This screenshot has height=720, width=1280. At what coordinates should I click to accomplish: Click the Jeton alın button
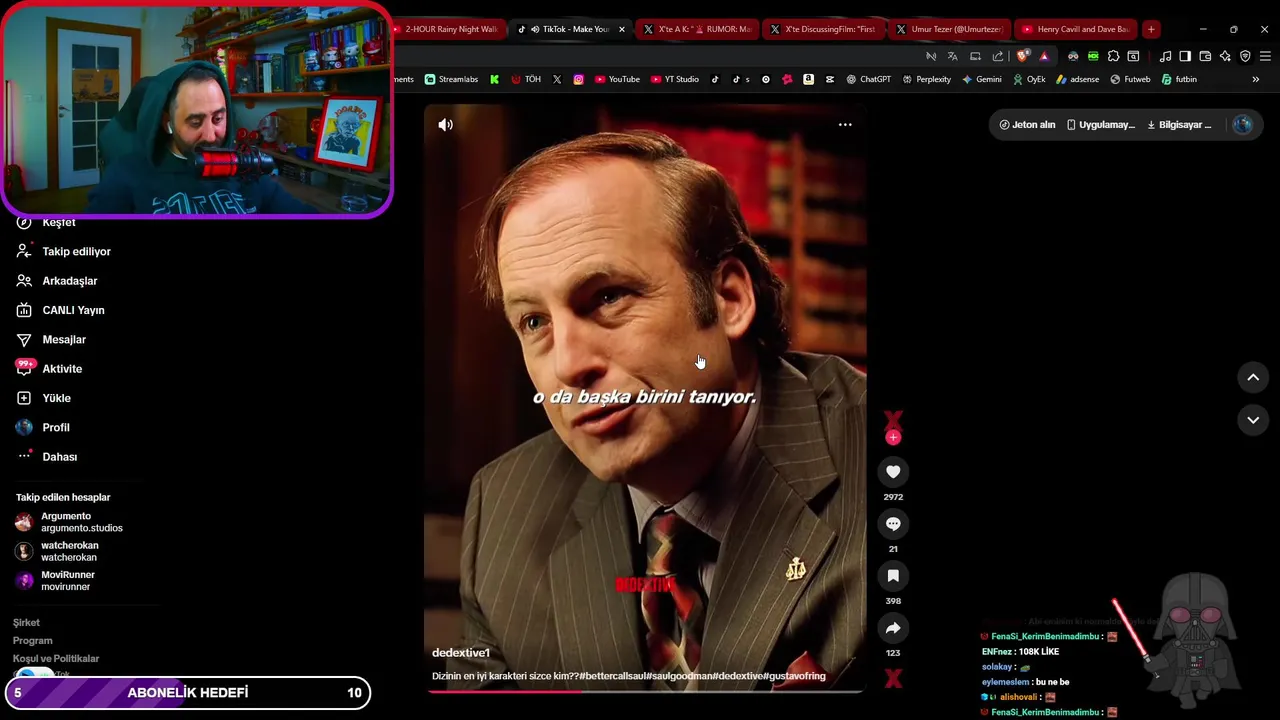click(x=1027, y=125)
